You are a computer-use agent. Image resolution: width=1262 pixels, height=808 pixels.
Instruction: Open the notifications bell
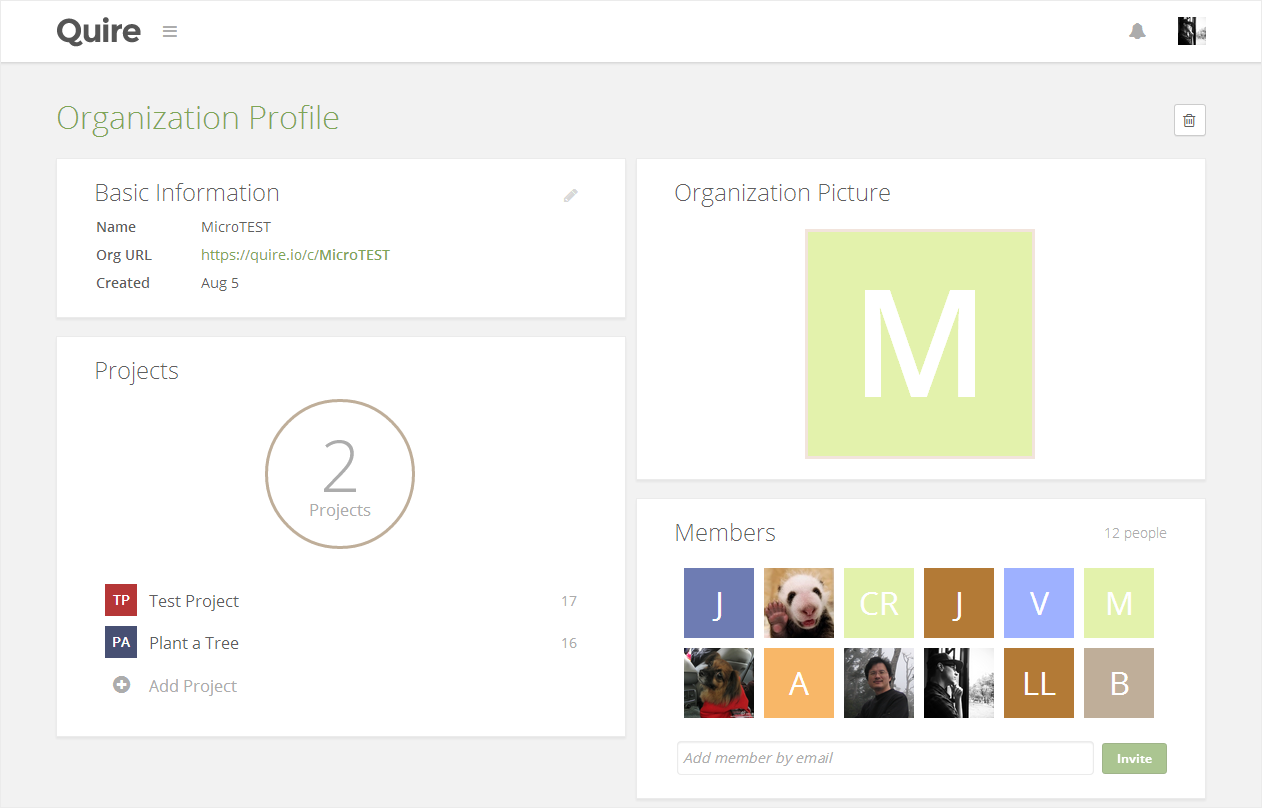tap(1137, 32)
